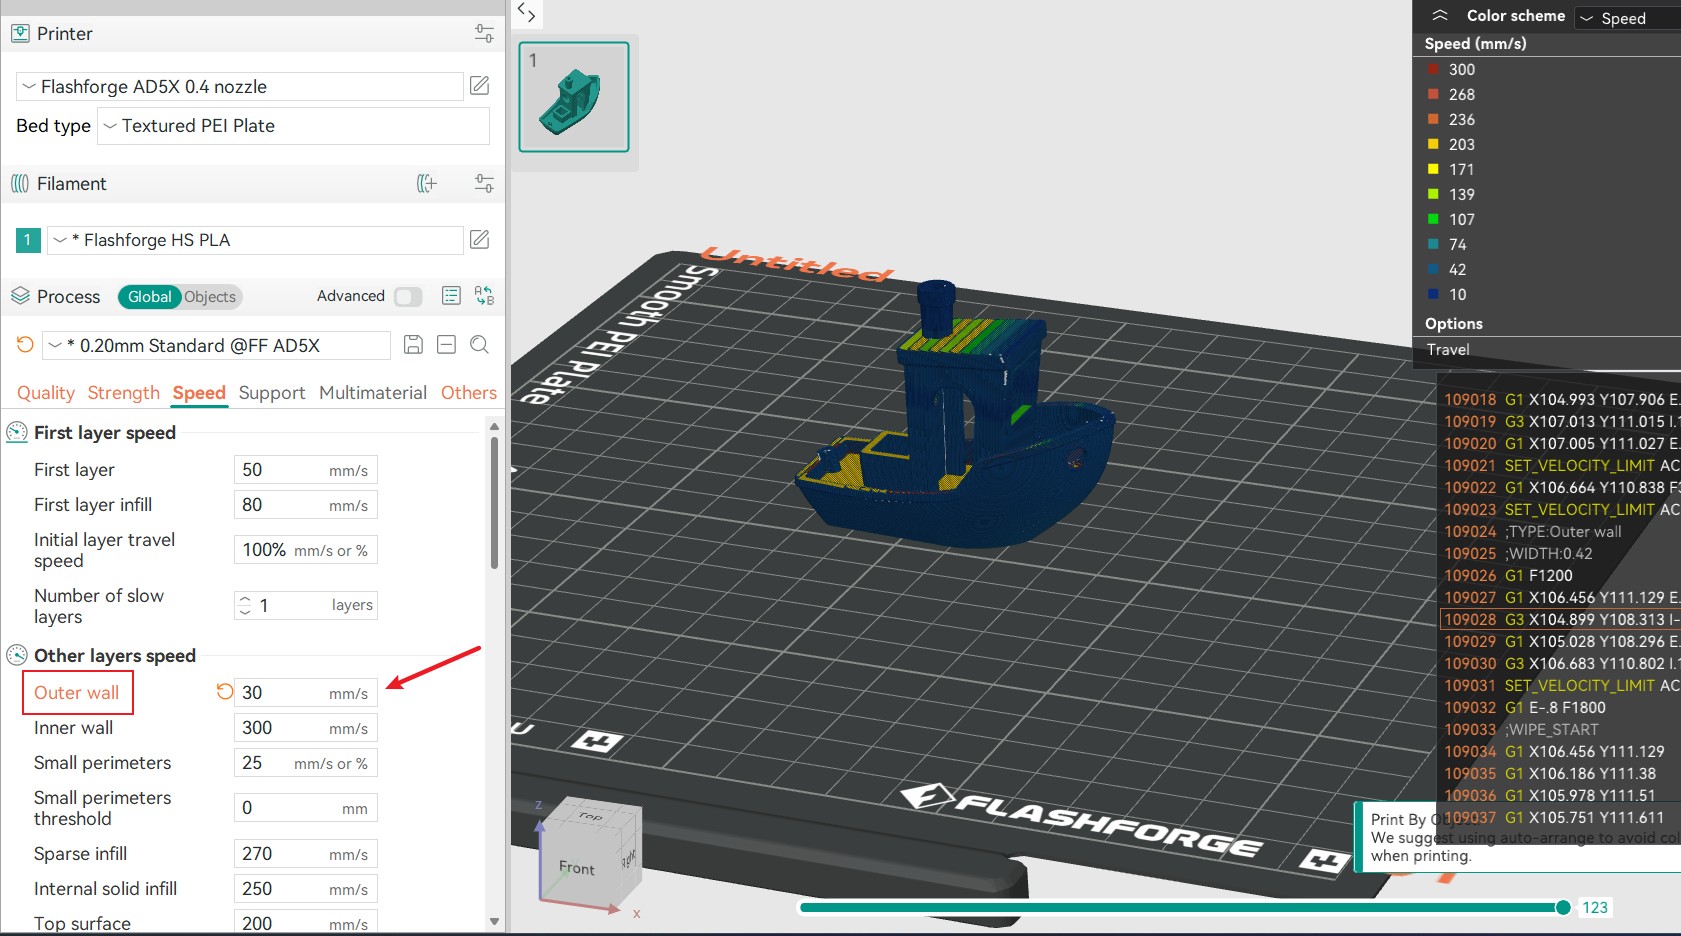Expand the Color scheme Speed dropdown
This screenshot has height=936, width=1681.
click(x=1626, y=18)
